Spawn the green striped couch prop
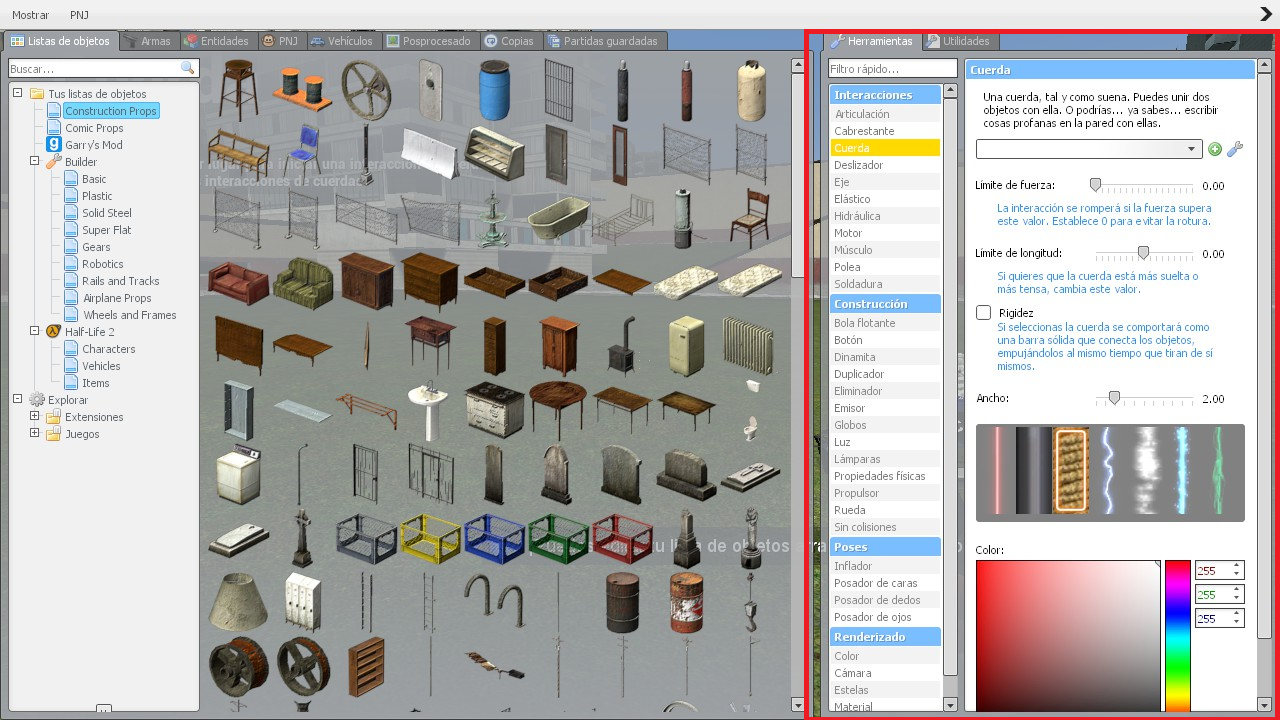 tap(302, 279)
